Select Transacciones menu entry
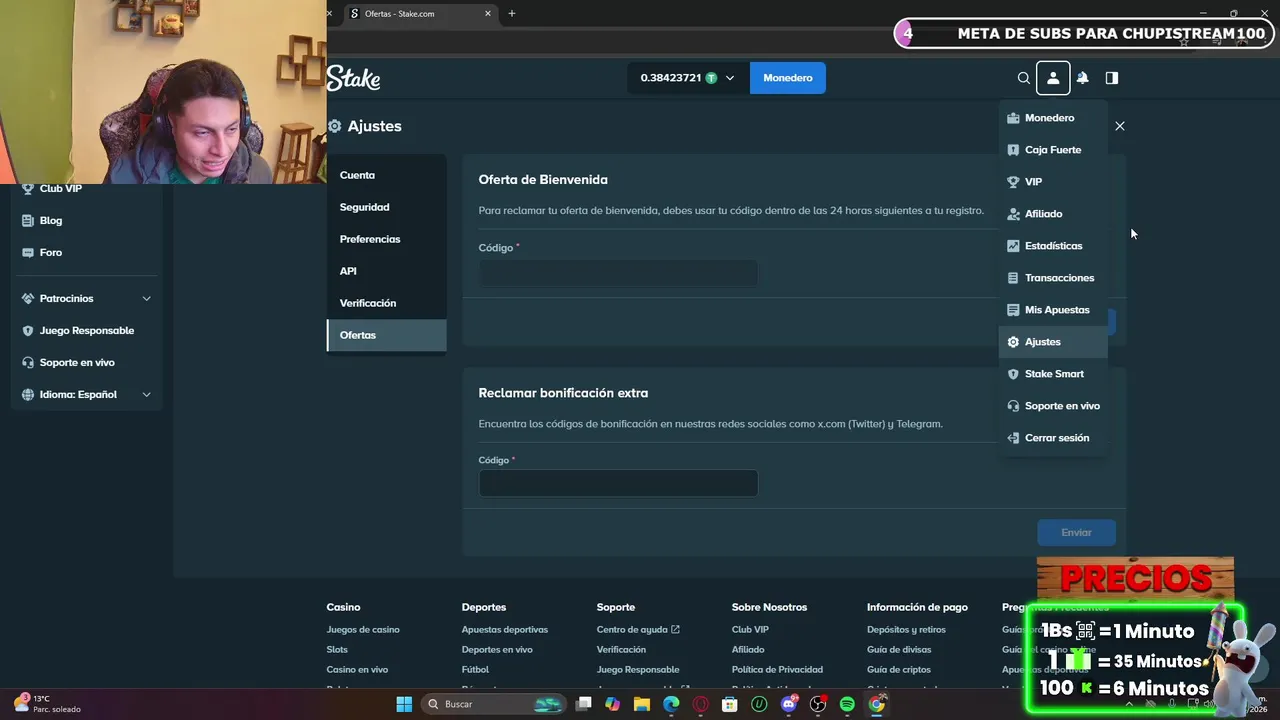1280x720 pixels. [1053, 278]
